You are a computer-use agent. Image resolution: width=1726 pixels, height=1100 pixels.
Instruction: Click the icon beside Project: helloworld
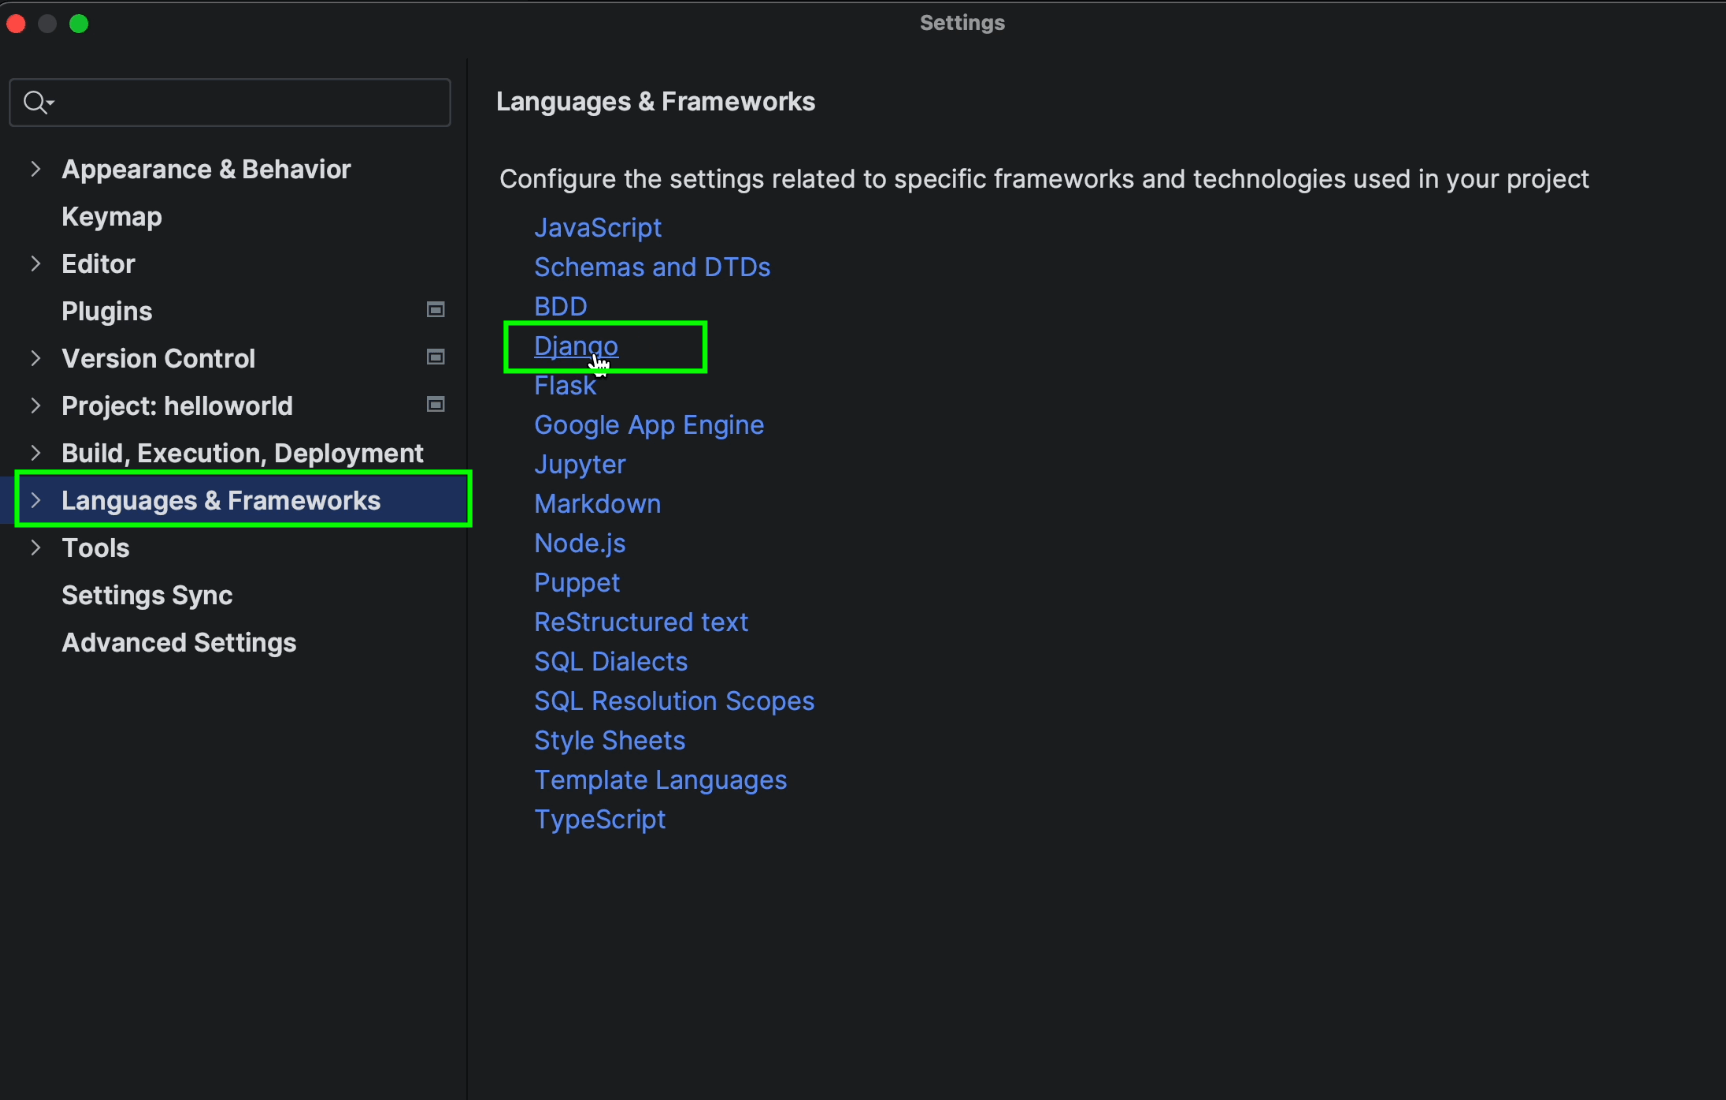435,404
